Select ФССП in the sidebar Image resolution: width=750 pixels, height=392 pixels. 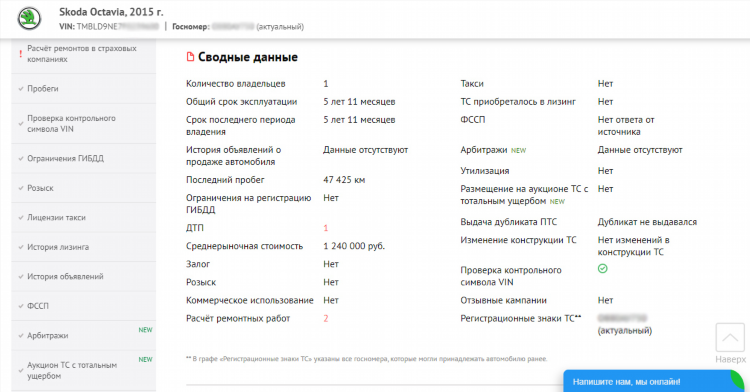point(84,306)
